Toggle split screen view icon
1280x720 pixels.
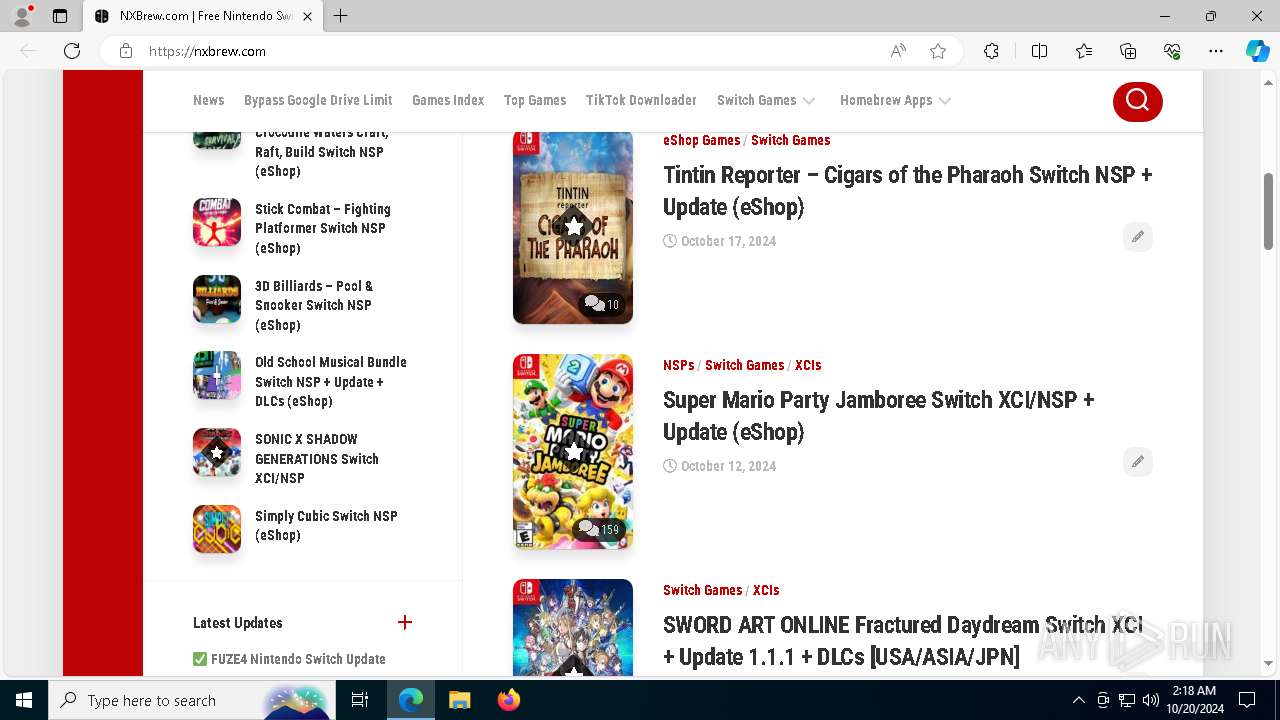(1039, 51)
